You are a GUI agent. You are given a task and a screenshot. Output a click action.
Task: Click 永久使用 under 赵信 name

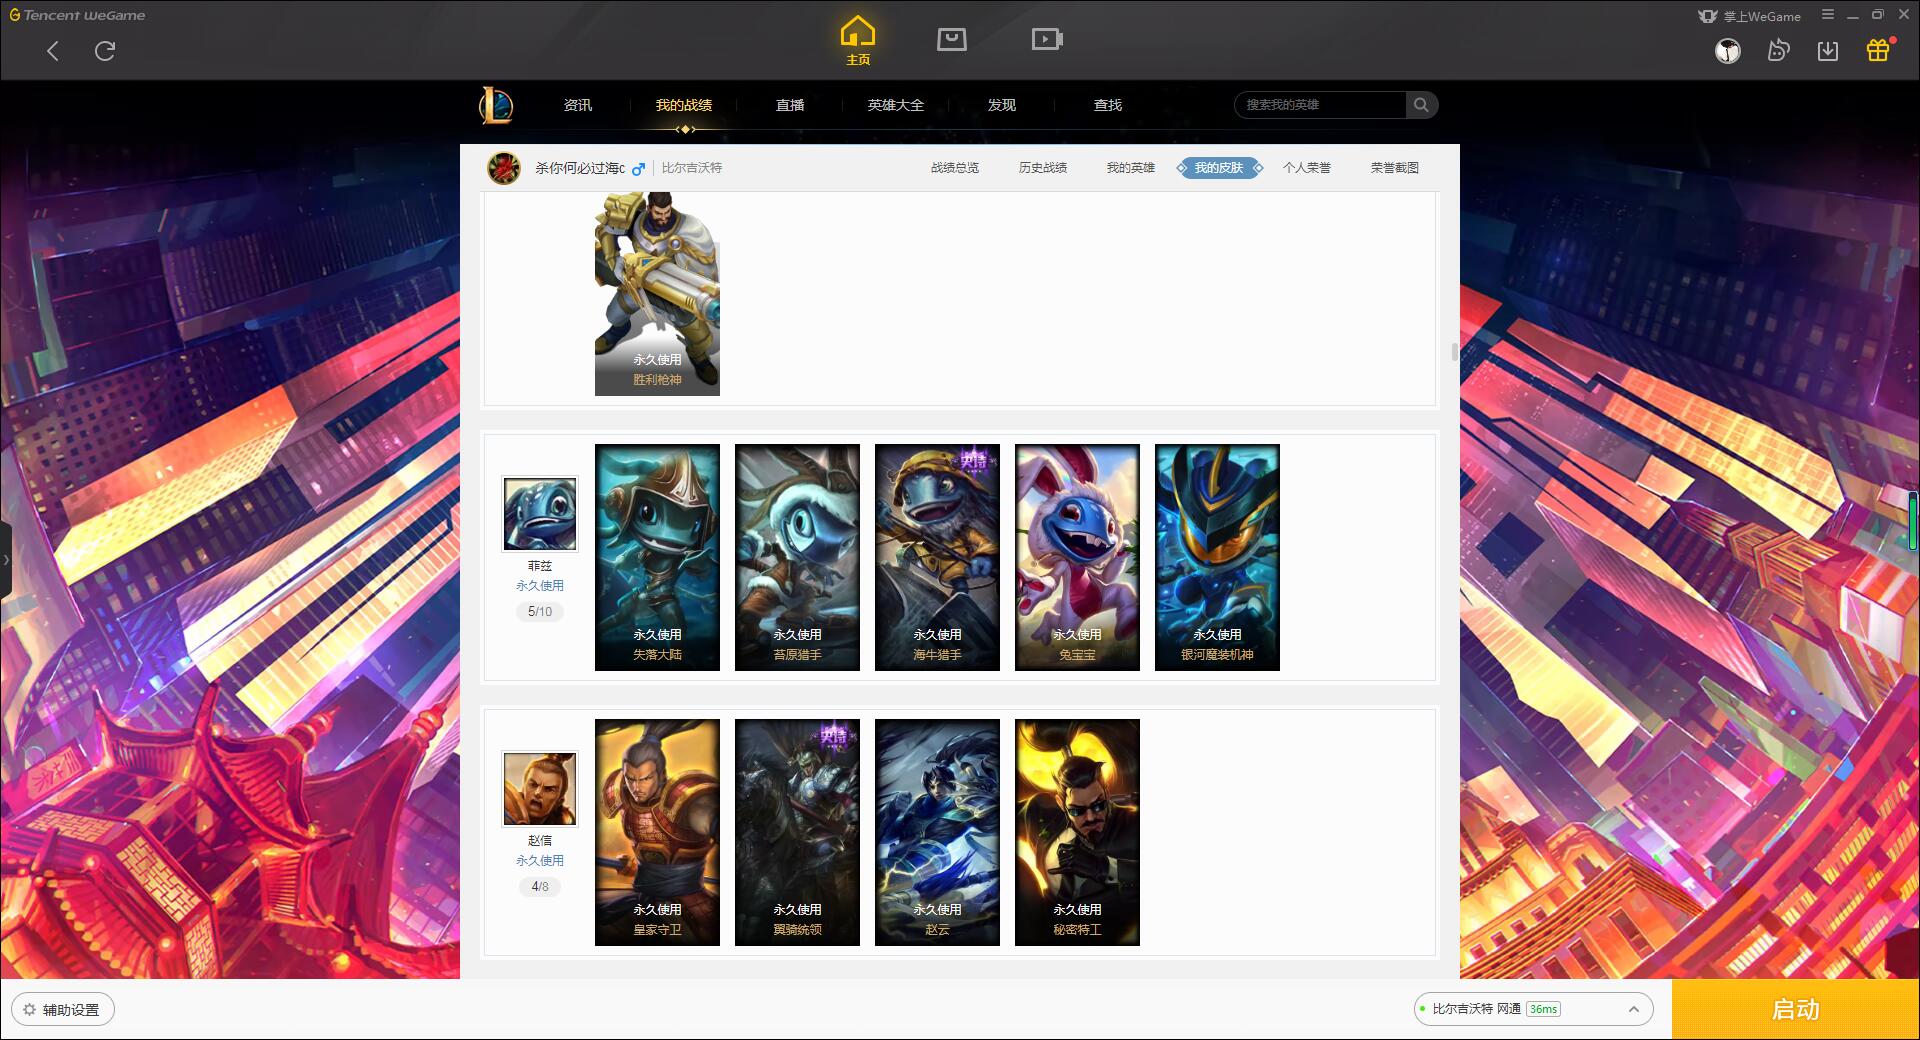click(x=540, y=861)
